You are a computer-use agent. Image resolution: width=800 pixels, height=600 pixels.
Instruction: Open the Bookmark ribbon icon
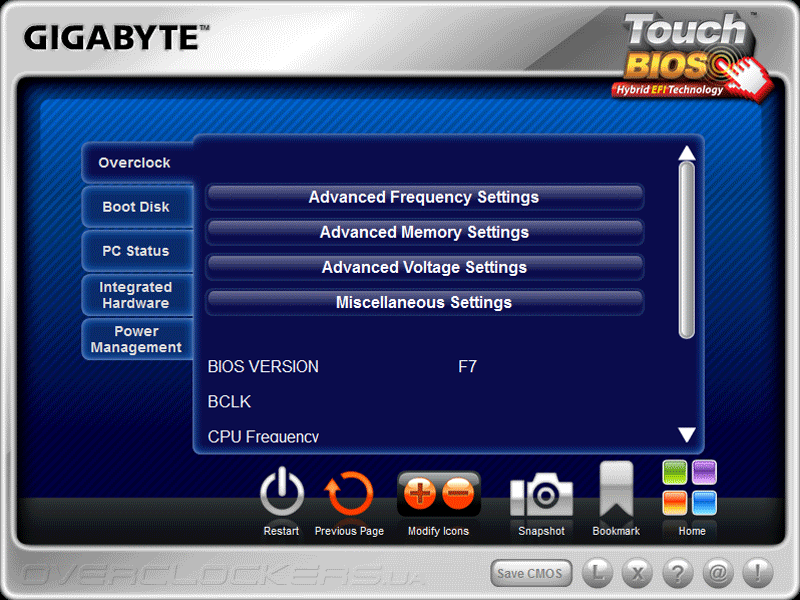(616, 490)
